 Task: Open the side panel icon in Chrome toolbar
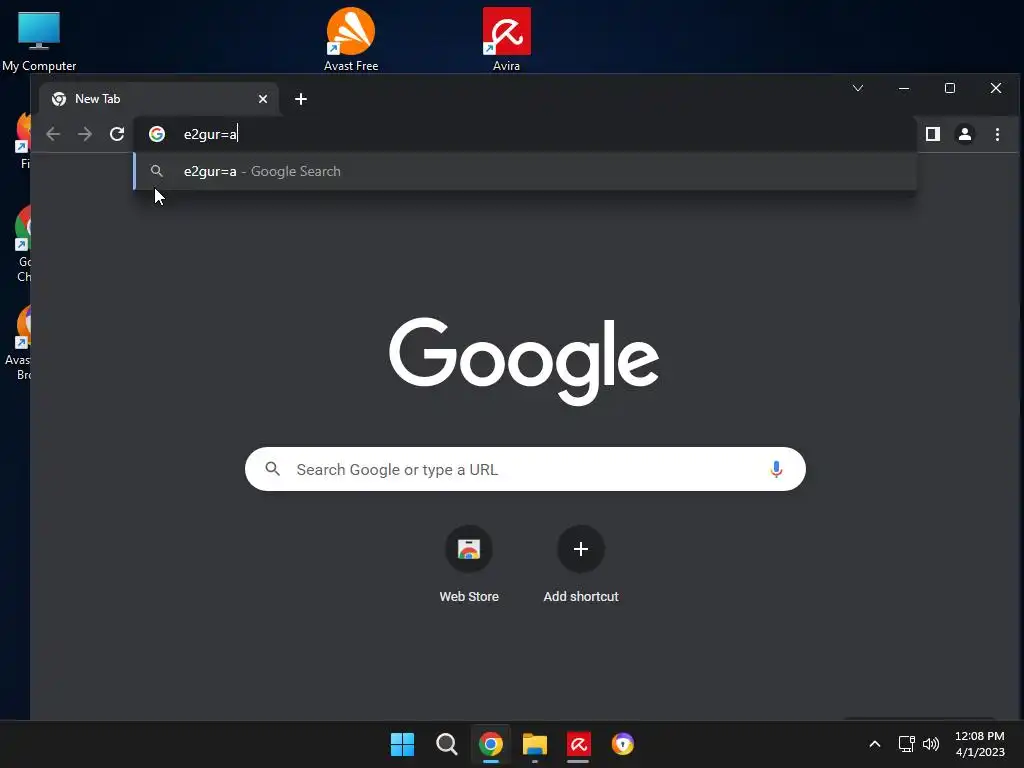(x=933, y=134)
